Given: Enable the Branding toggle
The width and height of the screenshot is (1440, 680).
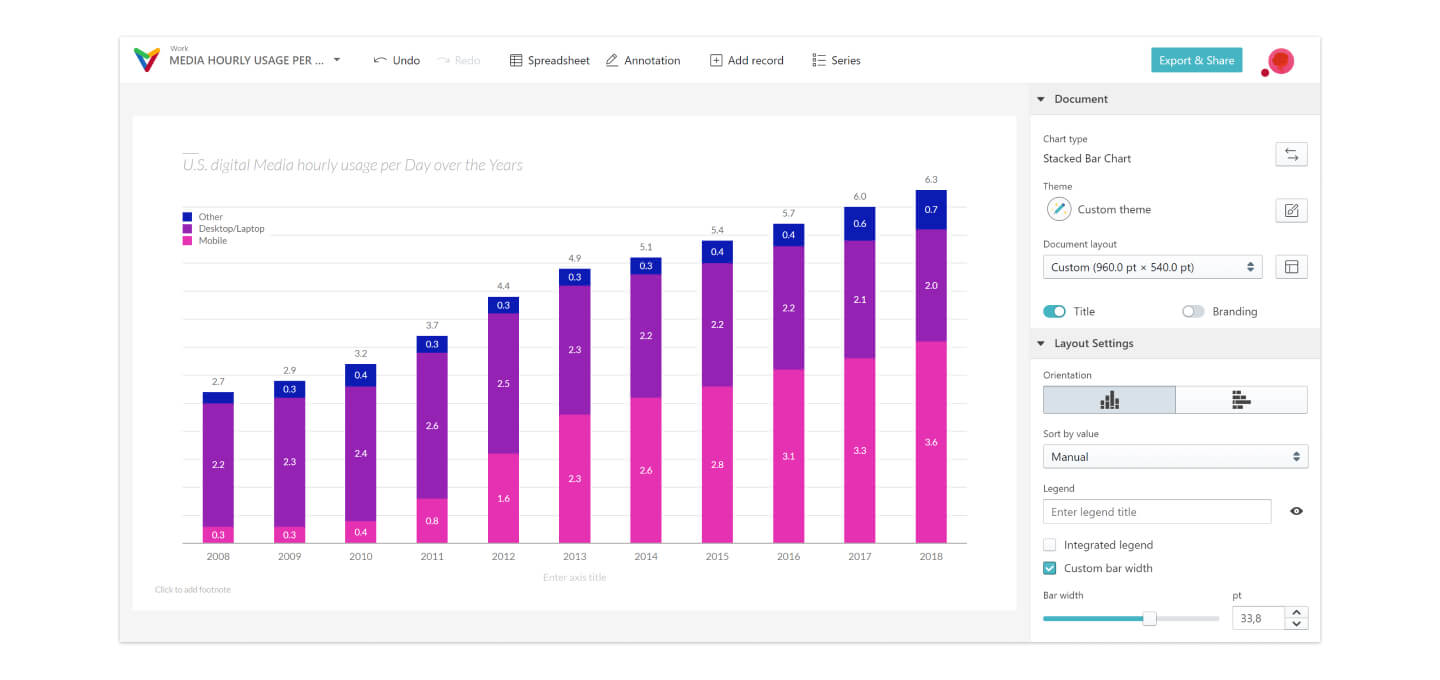Looking at the screenshot, I should (1193, 312).
